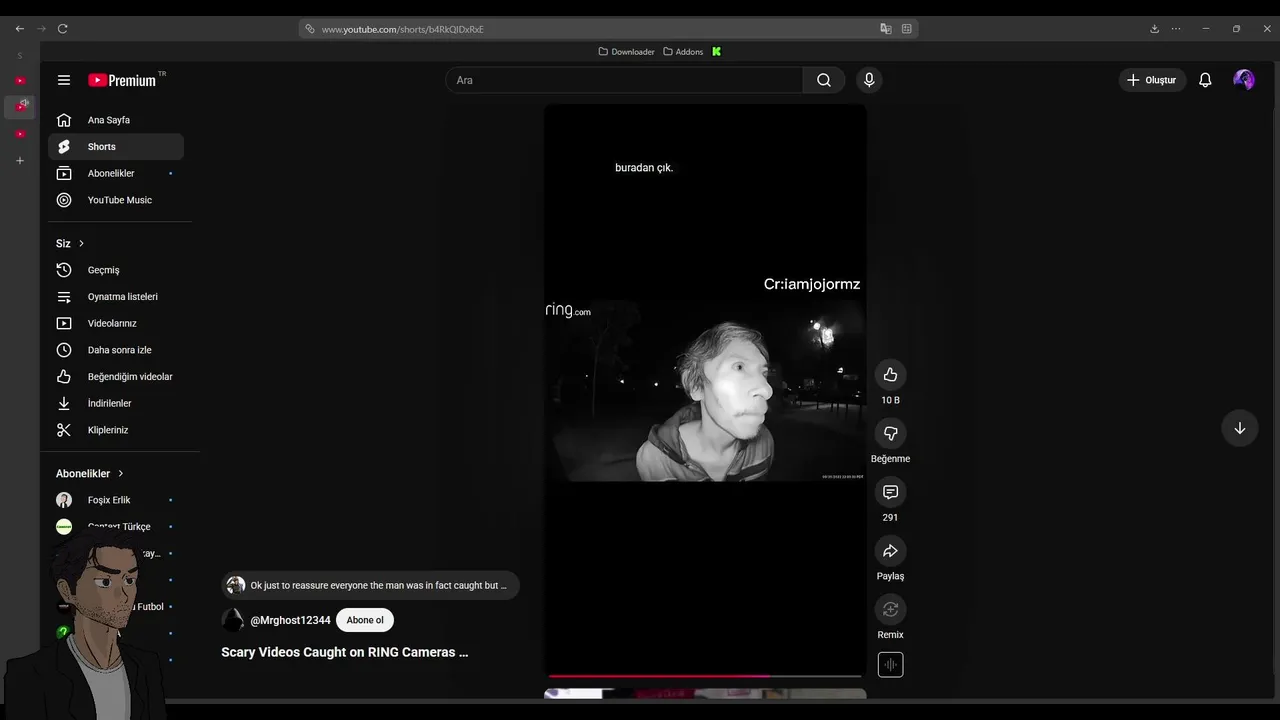Open Foşix Erlik subscription channel
This screenshot has height=720, width=1280.
point(116,500)
